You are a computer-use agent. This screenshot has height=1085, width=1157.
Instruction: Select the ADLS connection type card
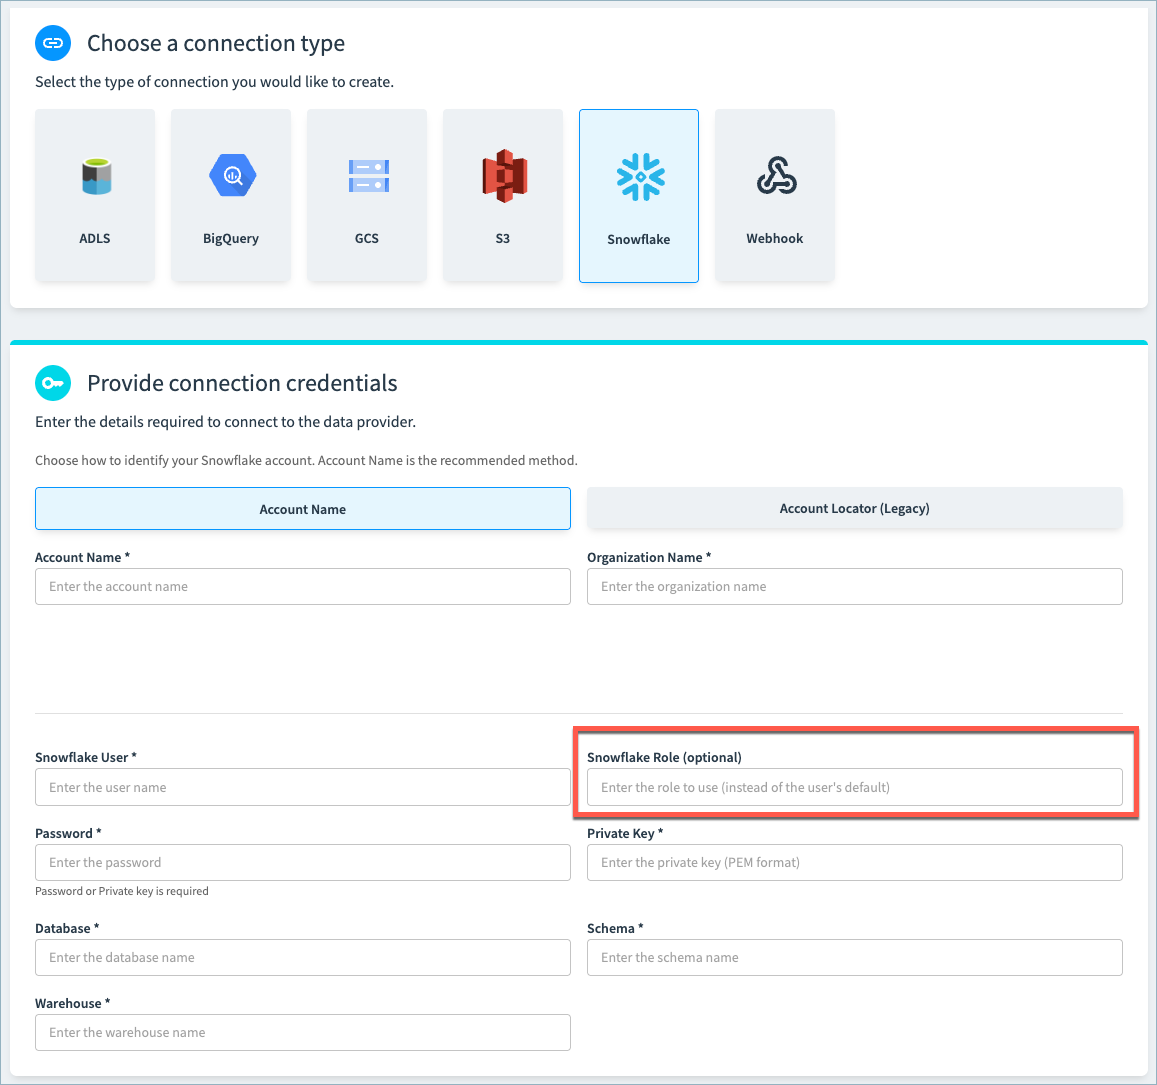coord(95,196)
